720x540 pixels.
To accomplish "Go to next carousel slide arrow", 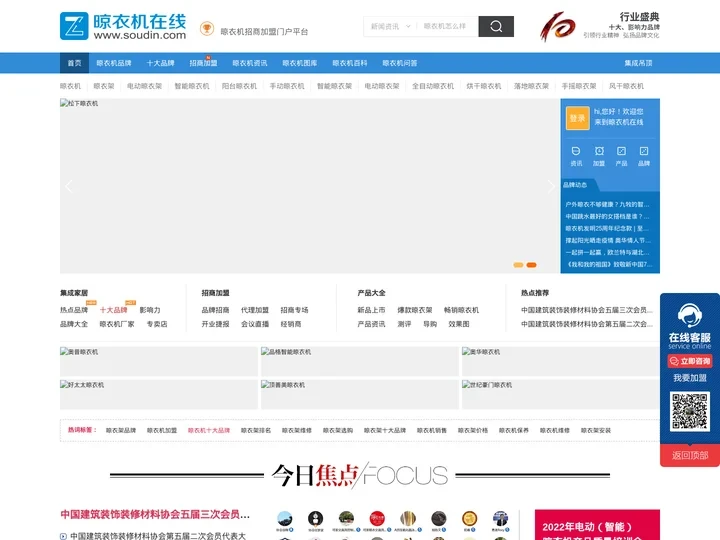I will click(x=551, y=186).
